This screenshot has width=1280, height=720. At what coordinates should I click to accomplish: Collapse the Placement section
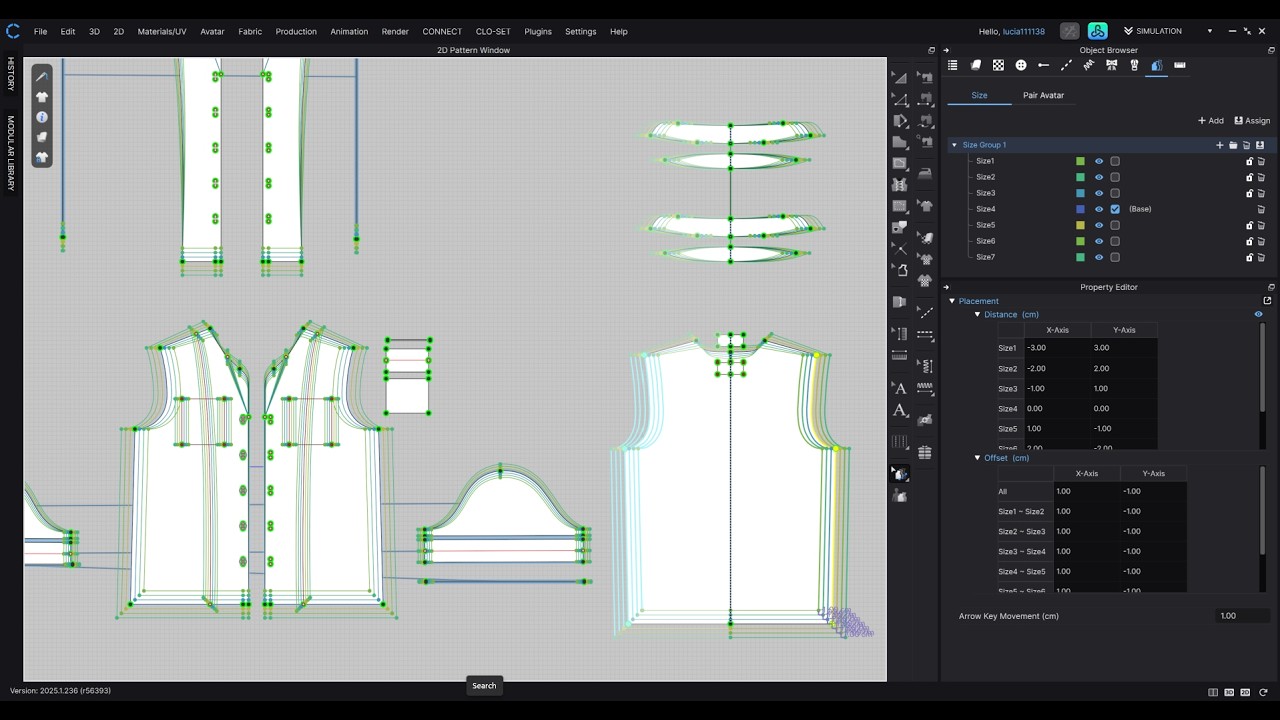pos(952,301)
